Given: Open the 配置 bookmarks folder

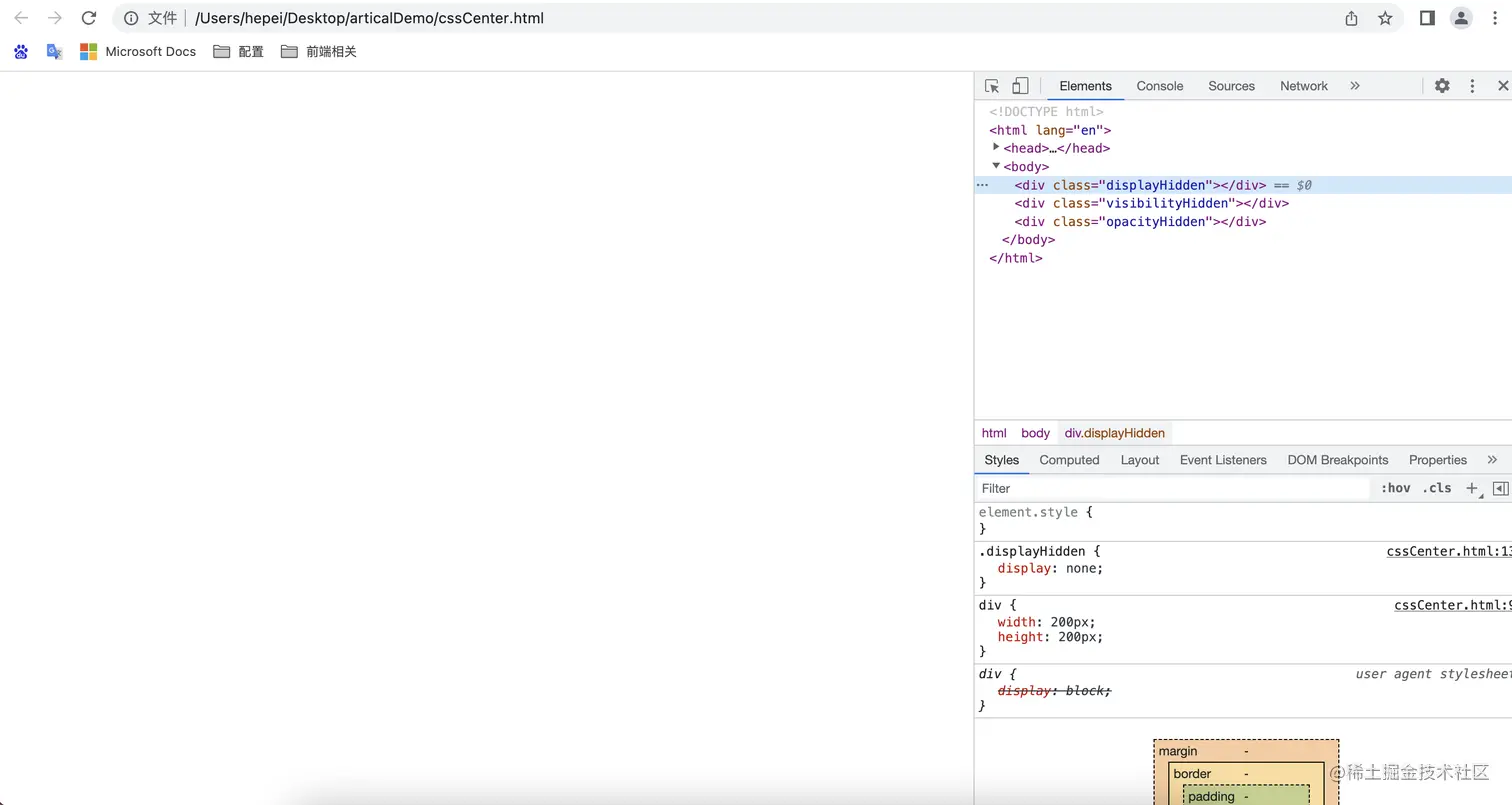Looking at the screenshot, I should 239,51.
